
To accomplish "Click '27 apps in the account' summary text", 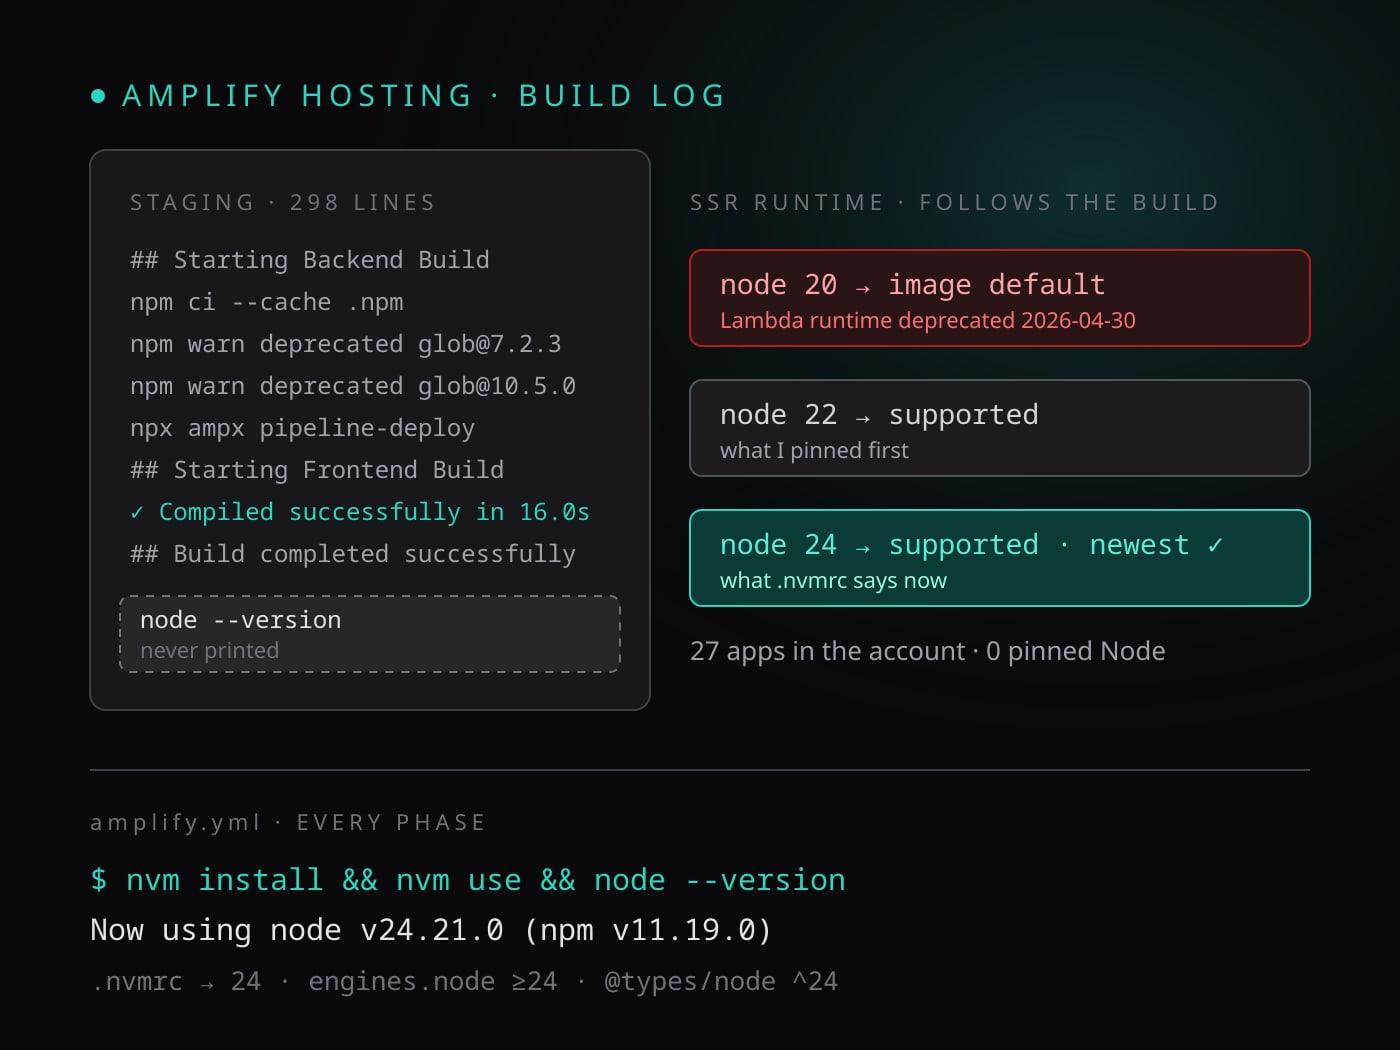I will [927, 651].
